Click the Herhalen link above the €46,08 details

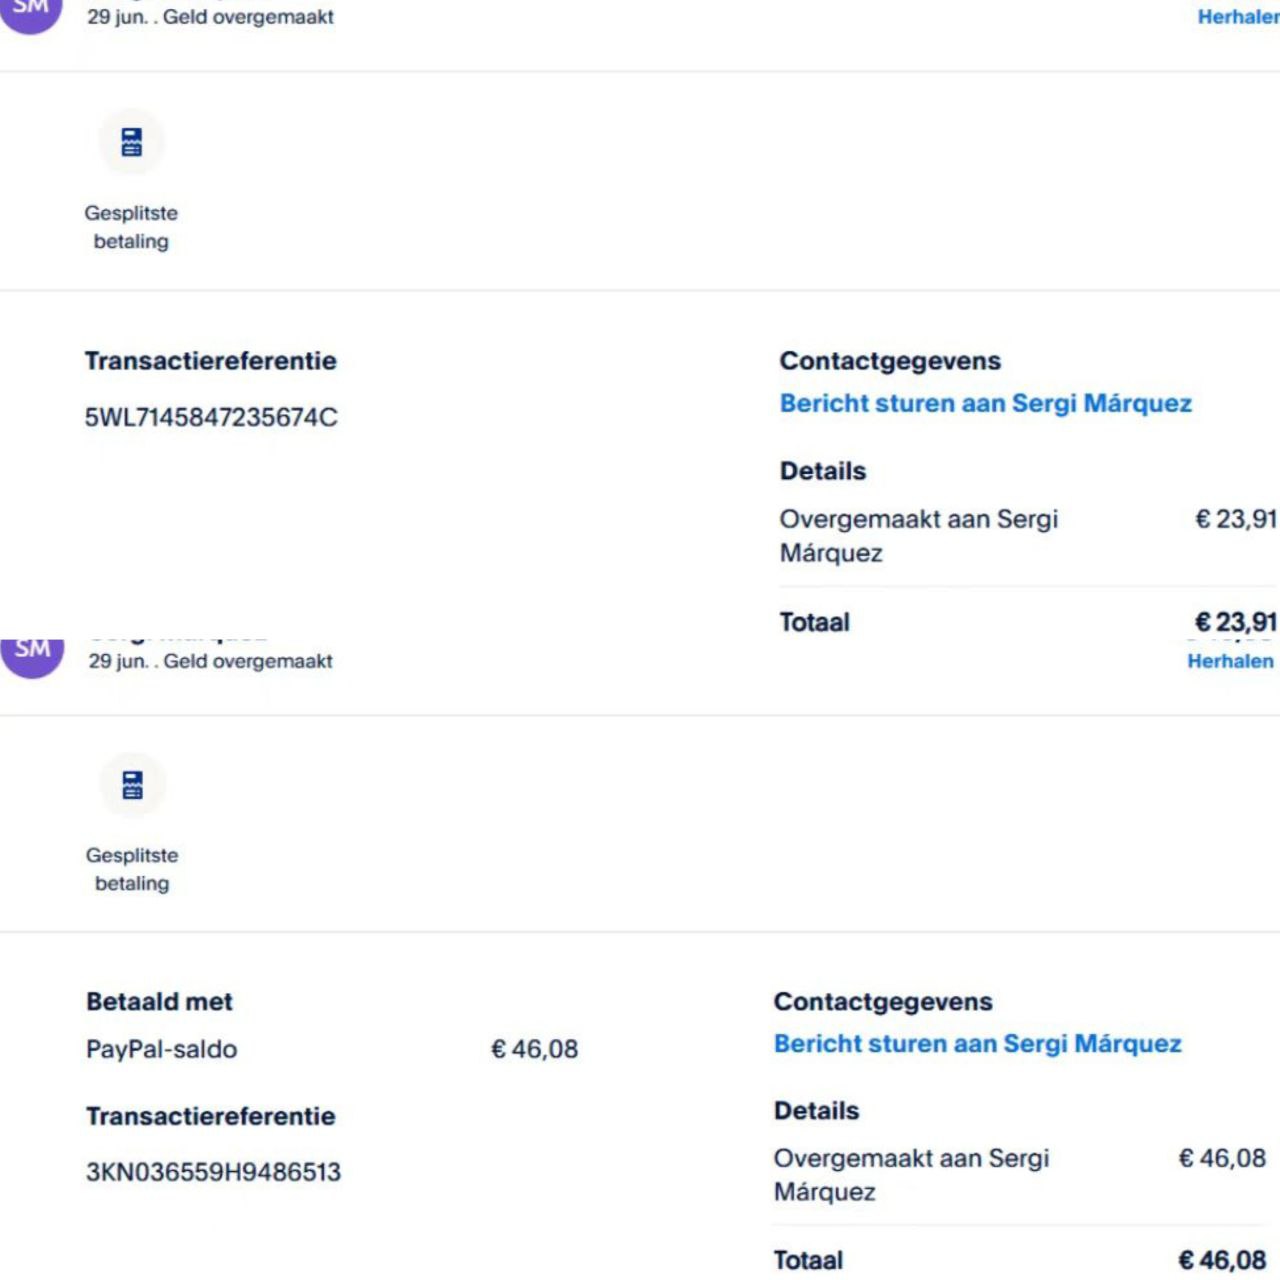(x=1230, y=661)
